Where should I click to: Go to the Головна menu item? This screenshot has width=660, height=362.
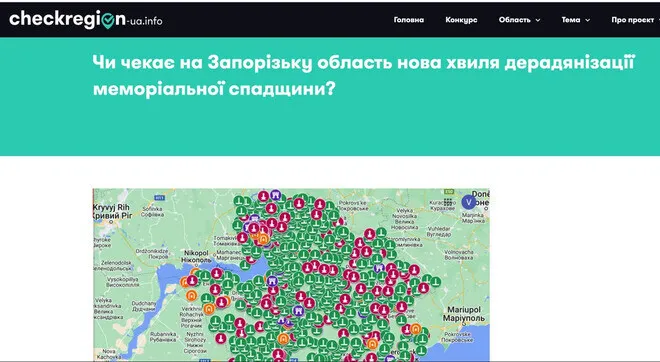click(x=409, y=20)
